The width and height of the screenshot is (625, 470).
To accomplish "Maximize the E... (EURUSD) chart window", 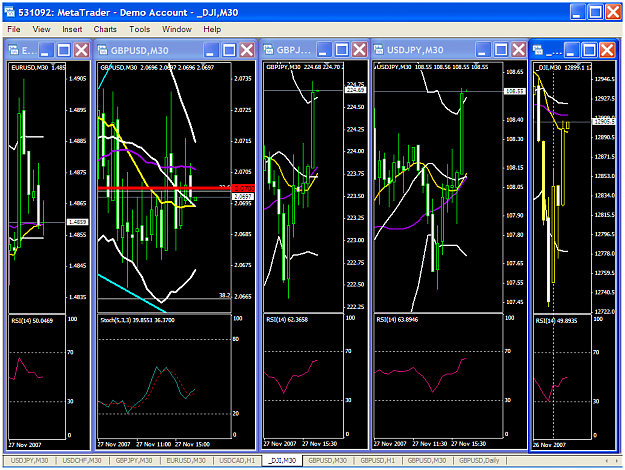I will 64,50.
